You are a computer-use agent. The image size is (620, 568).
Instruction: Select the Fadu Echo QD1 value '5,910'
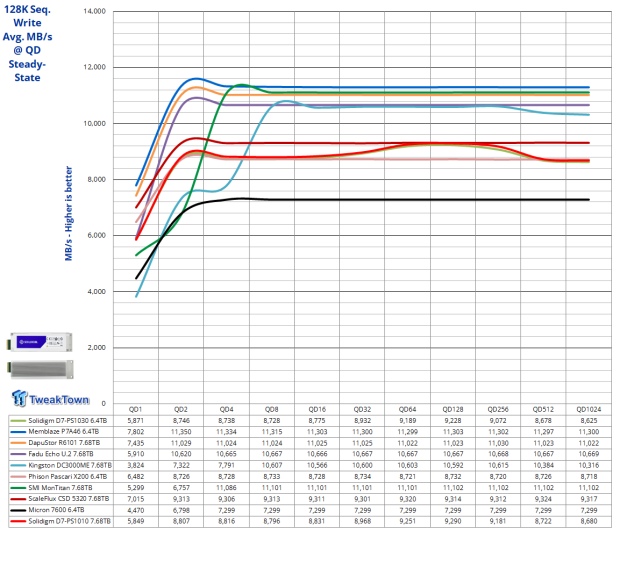pos(136,454)
